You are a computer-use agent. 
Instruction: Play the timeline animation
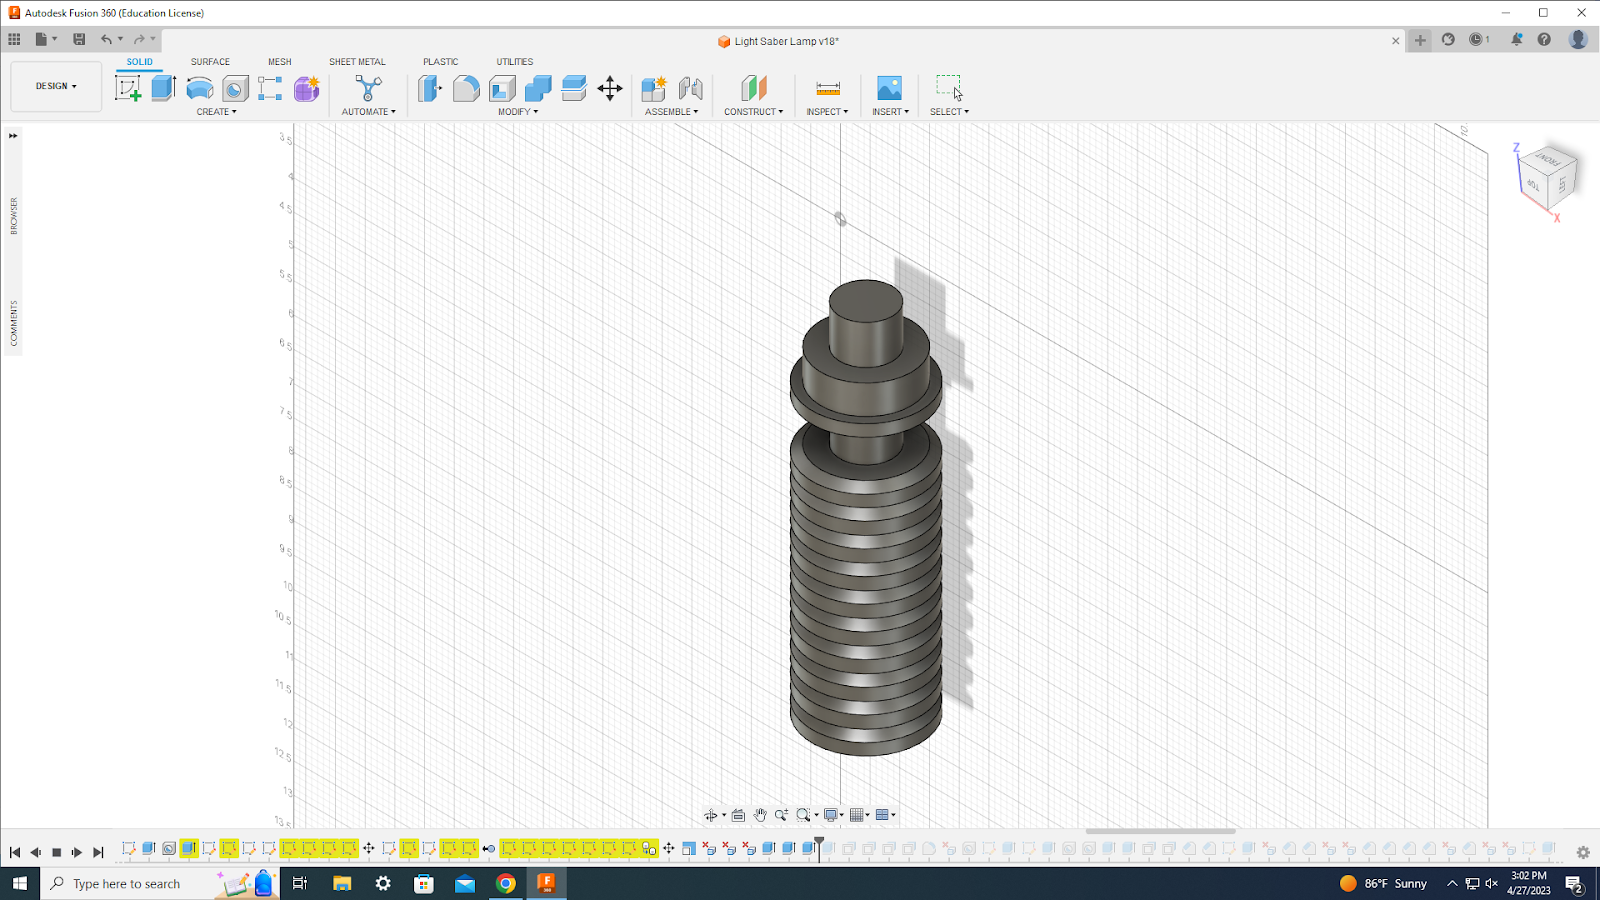[x=77, y=852]
